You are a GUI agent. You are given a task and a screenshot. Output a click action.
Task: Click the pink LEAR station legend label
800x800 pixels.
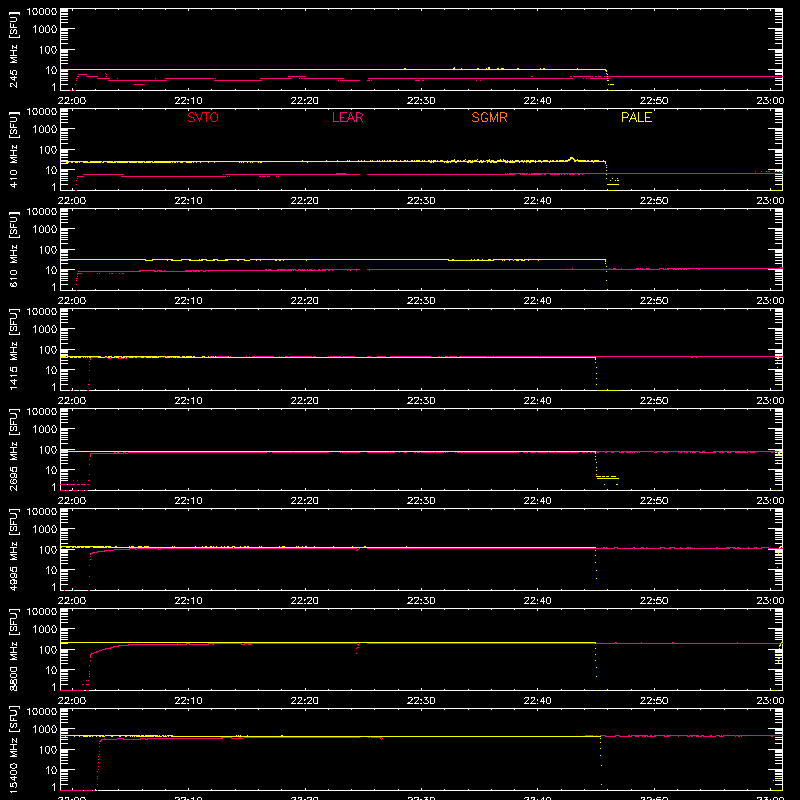347,117
